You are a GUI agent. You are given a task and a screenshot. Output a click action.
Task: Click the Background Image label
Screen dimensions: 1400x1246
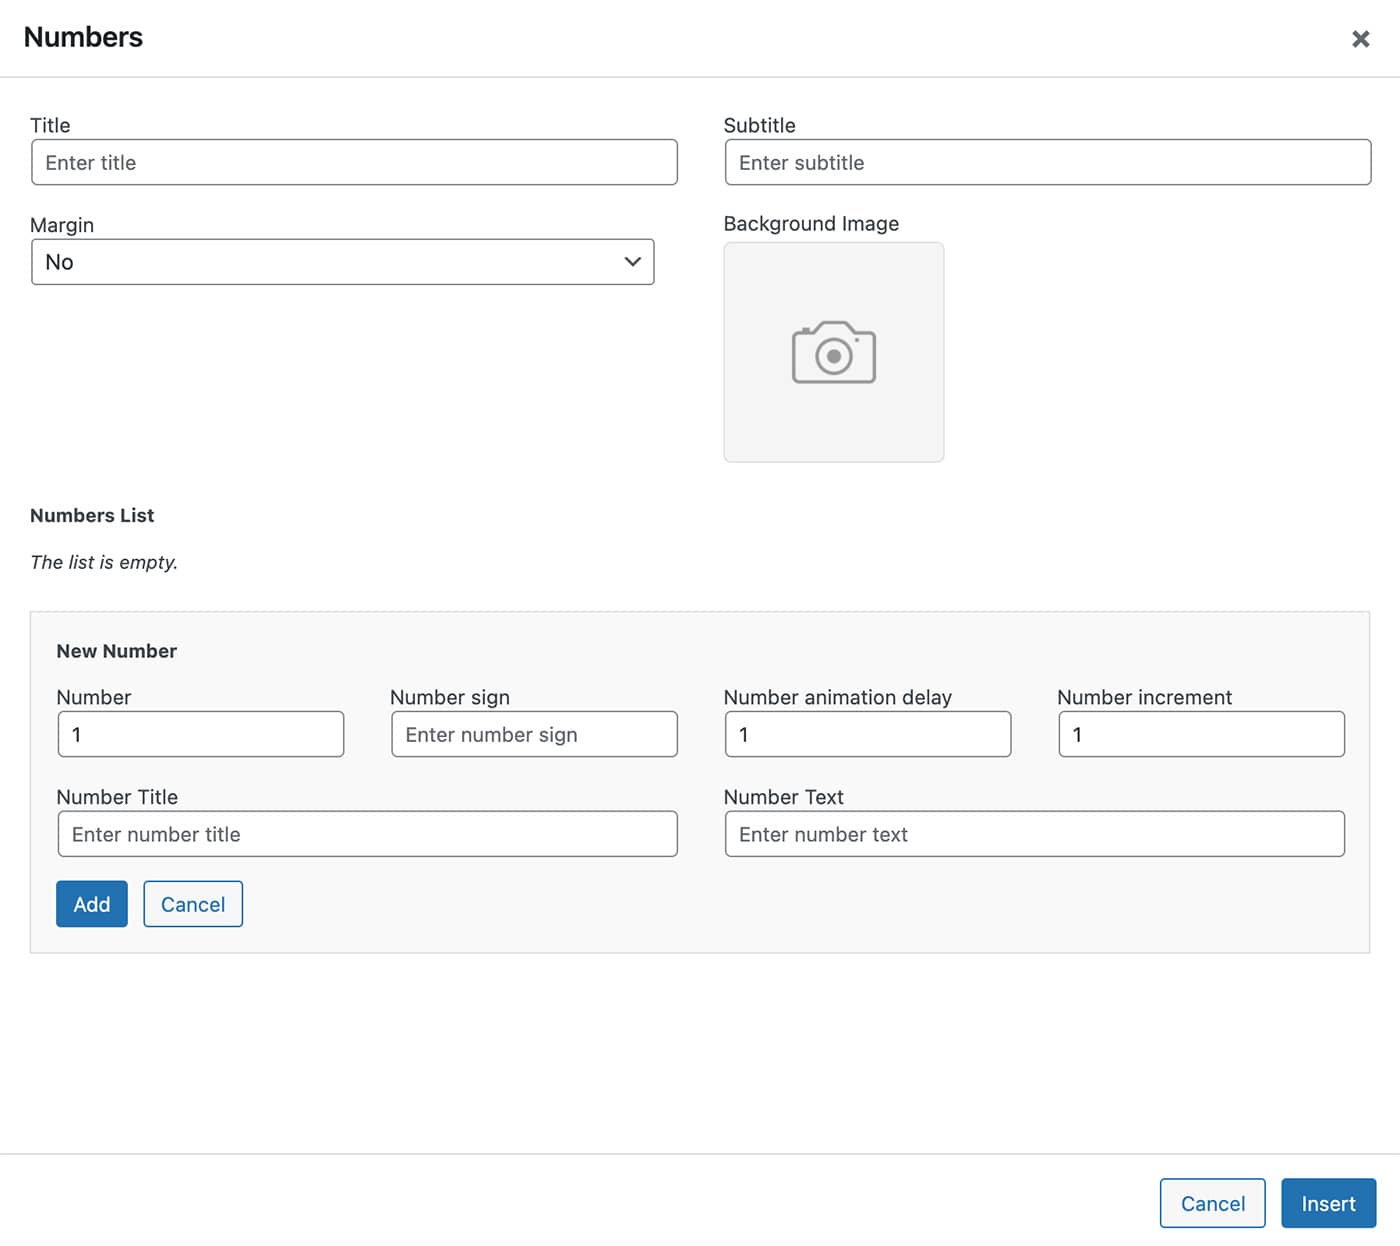coord(811,224)
